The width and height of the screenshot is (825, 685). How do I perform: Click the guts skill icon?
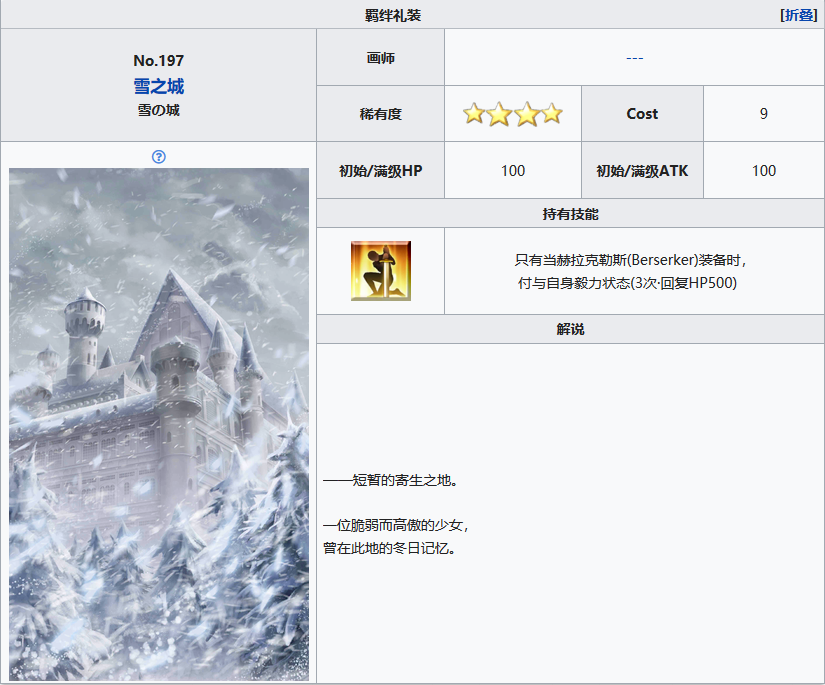coord(380,271)
